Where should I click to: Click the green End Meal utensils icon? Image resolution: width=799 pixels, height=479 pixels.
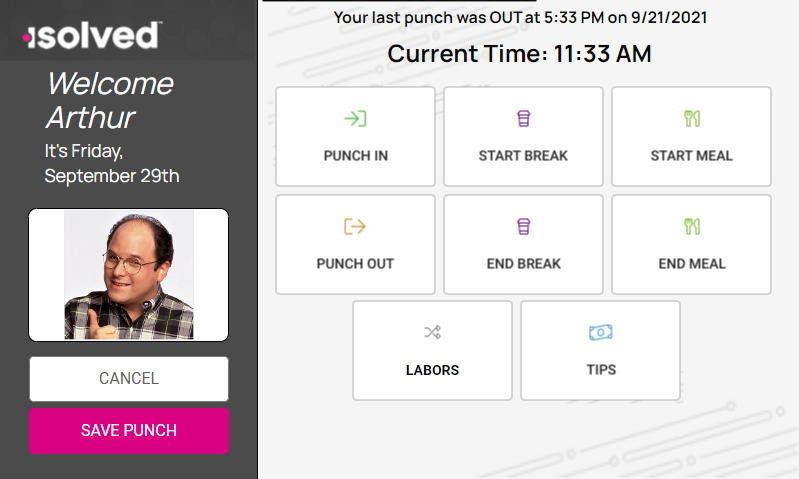pyautogui.click(x=691, y=227)
